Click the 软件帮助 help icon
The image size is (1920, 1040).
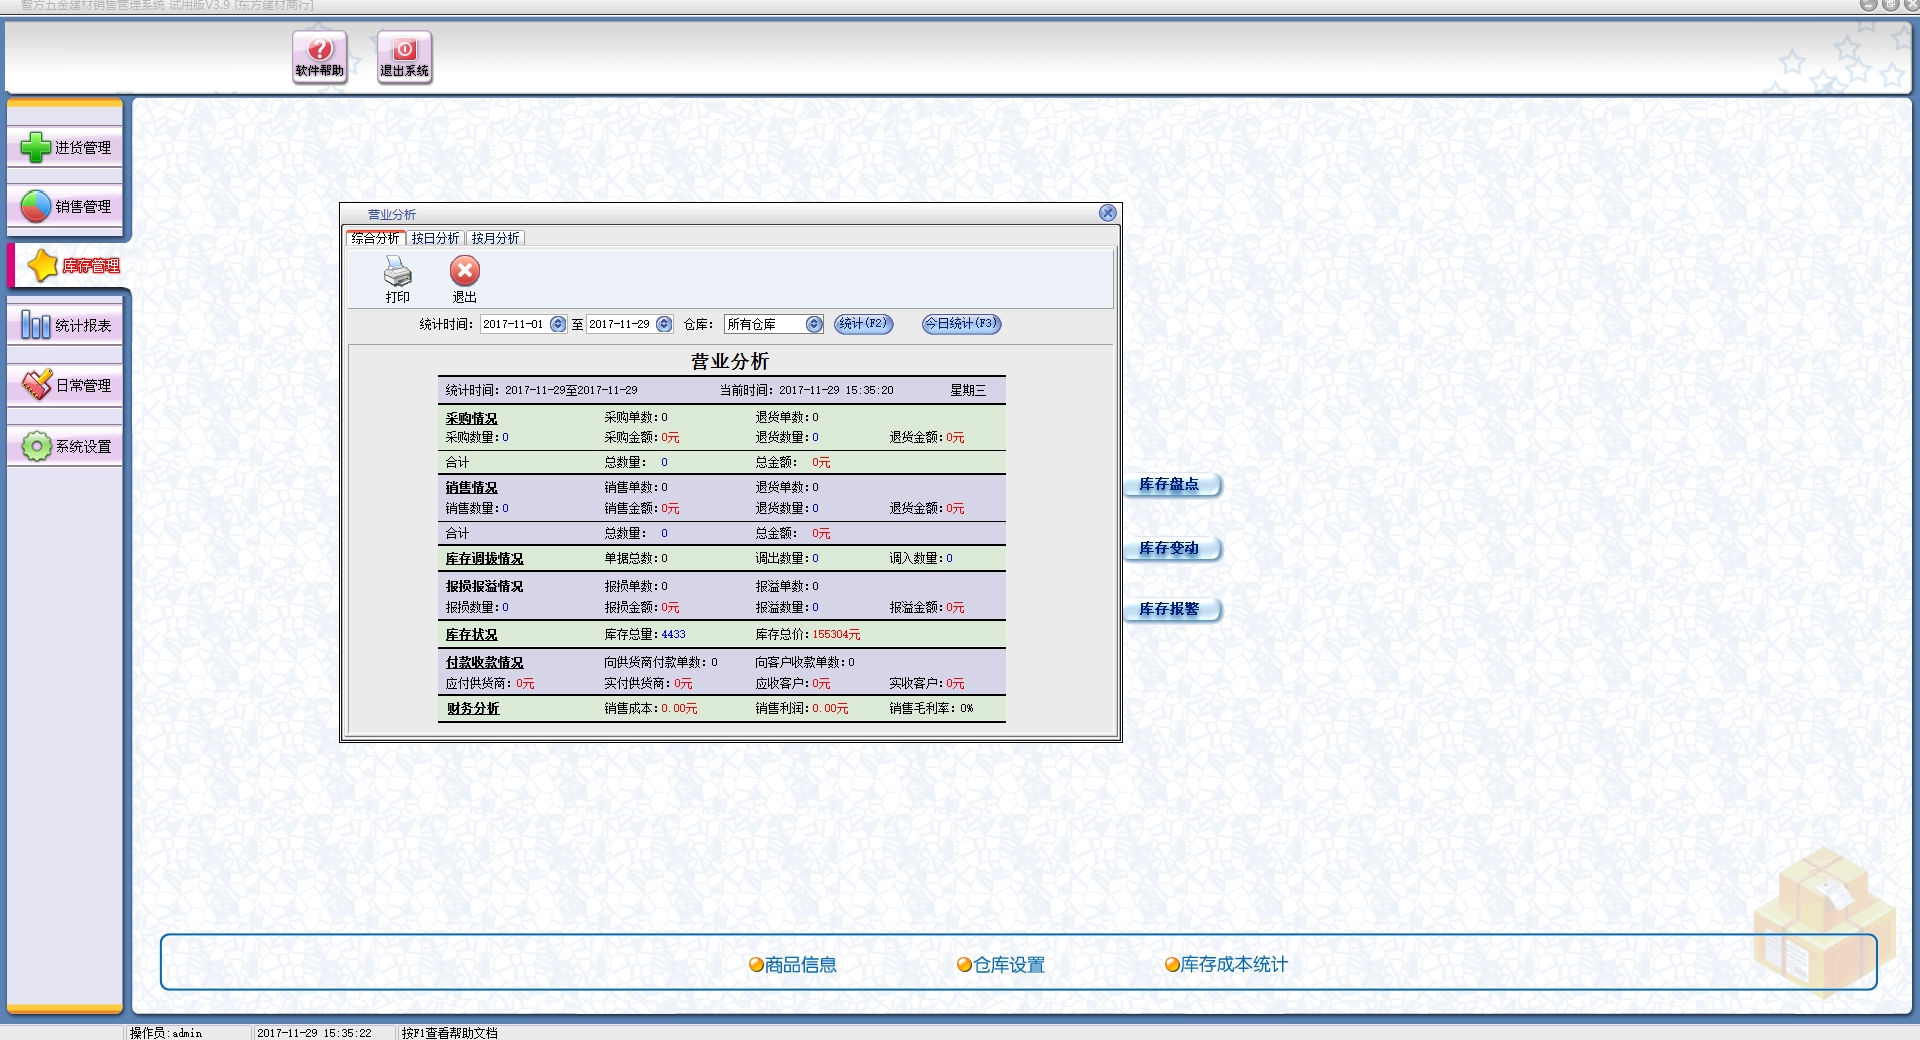pyautogui.click(x=319, y=56)
